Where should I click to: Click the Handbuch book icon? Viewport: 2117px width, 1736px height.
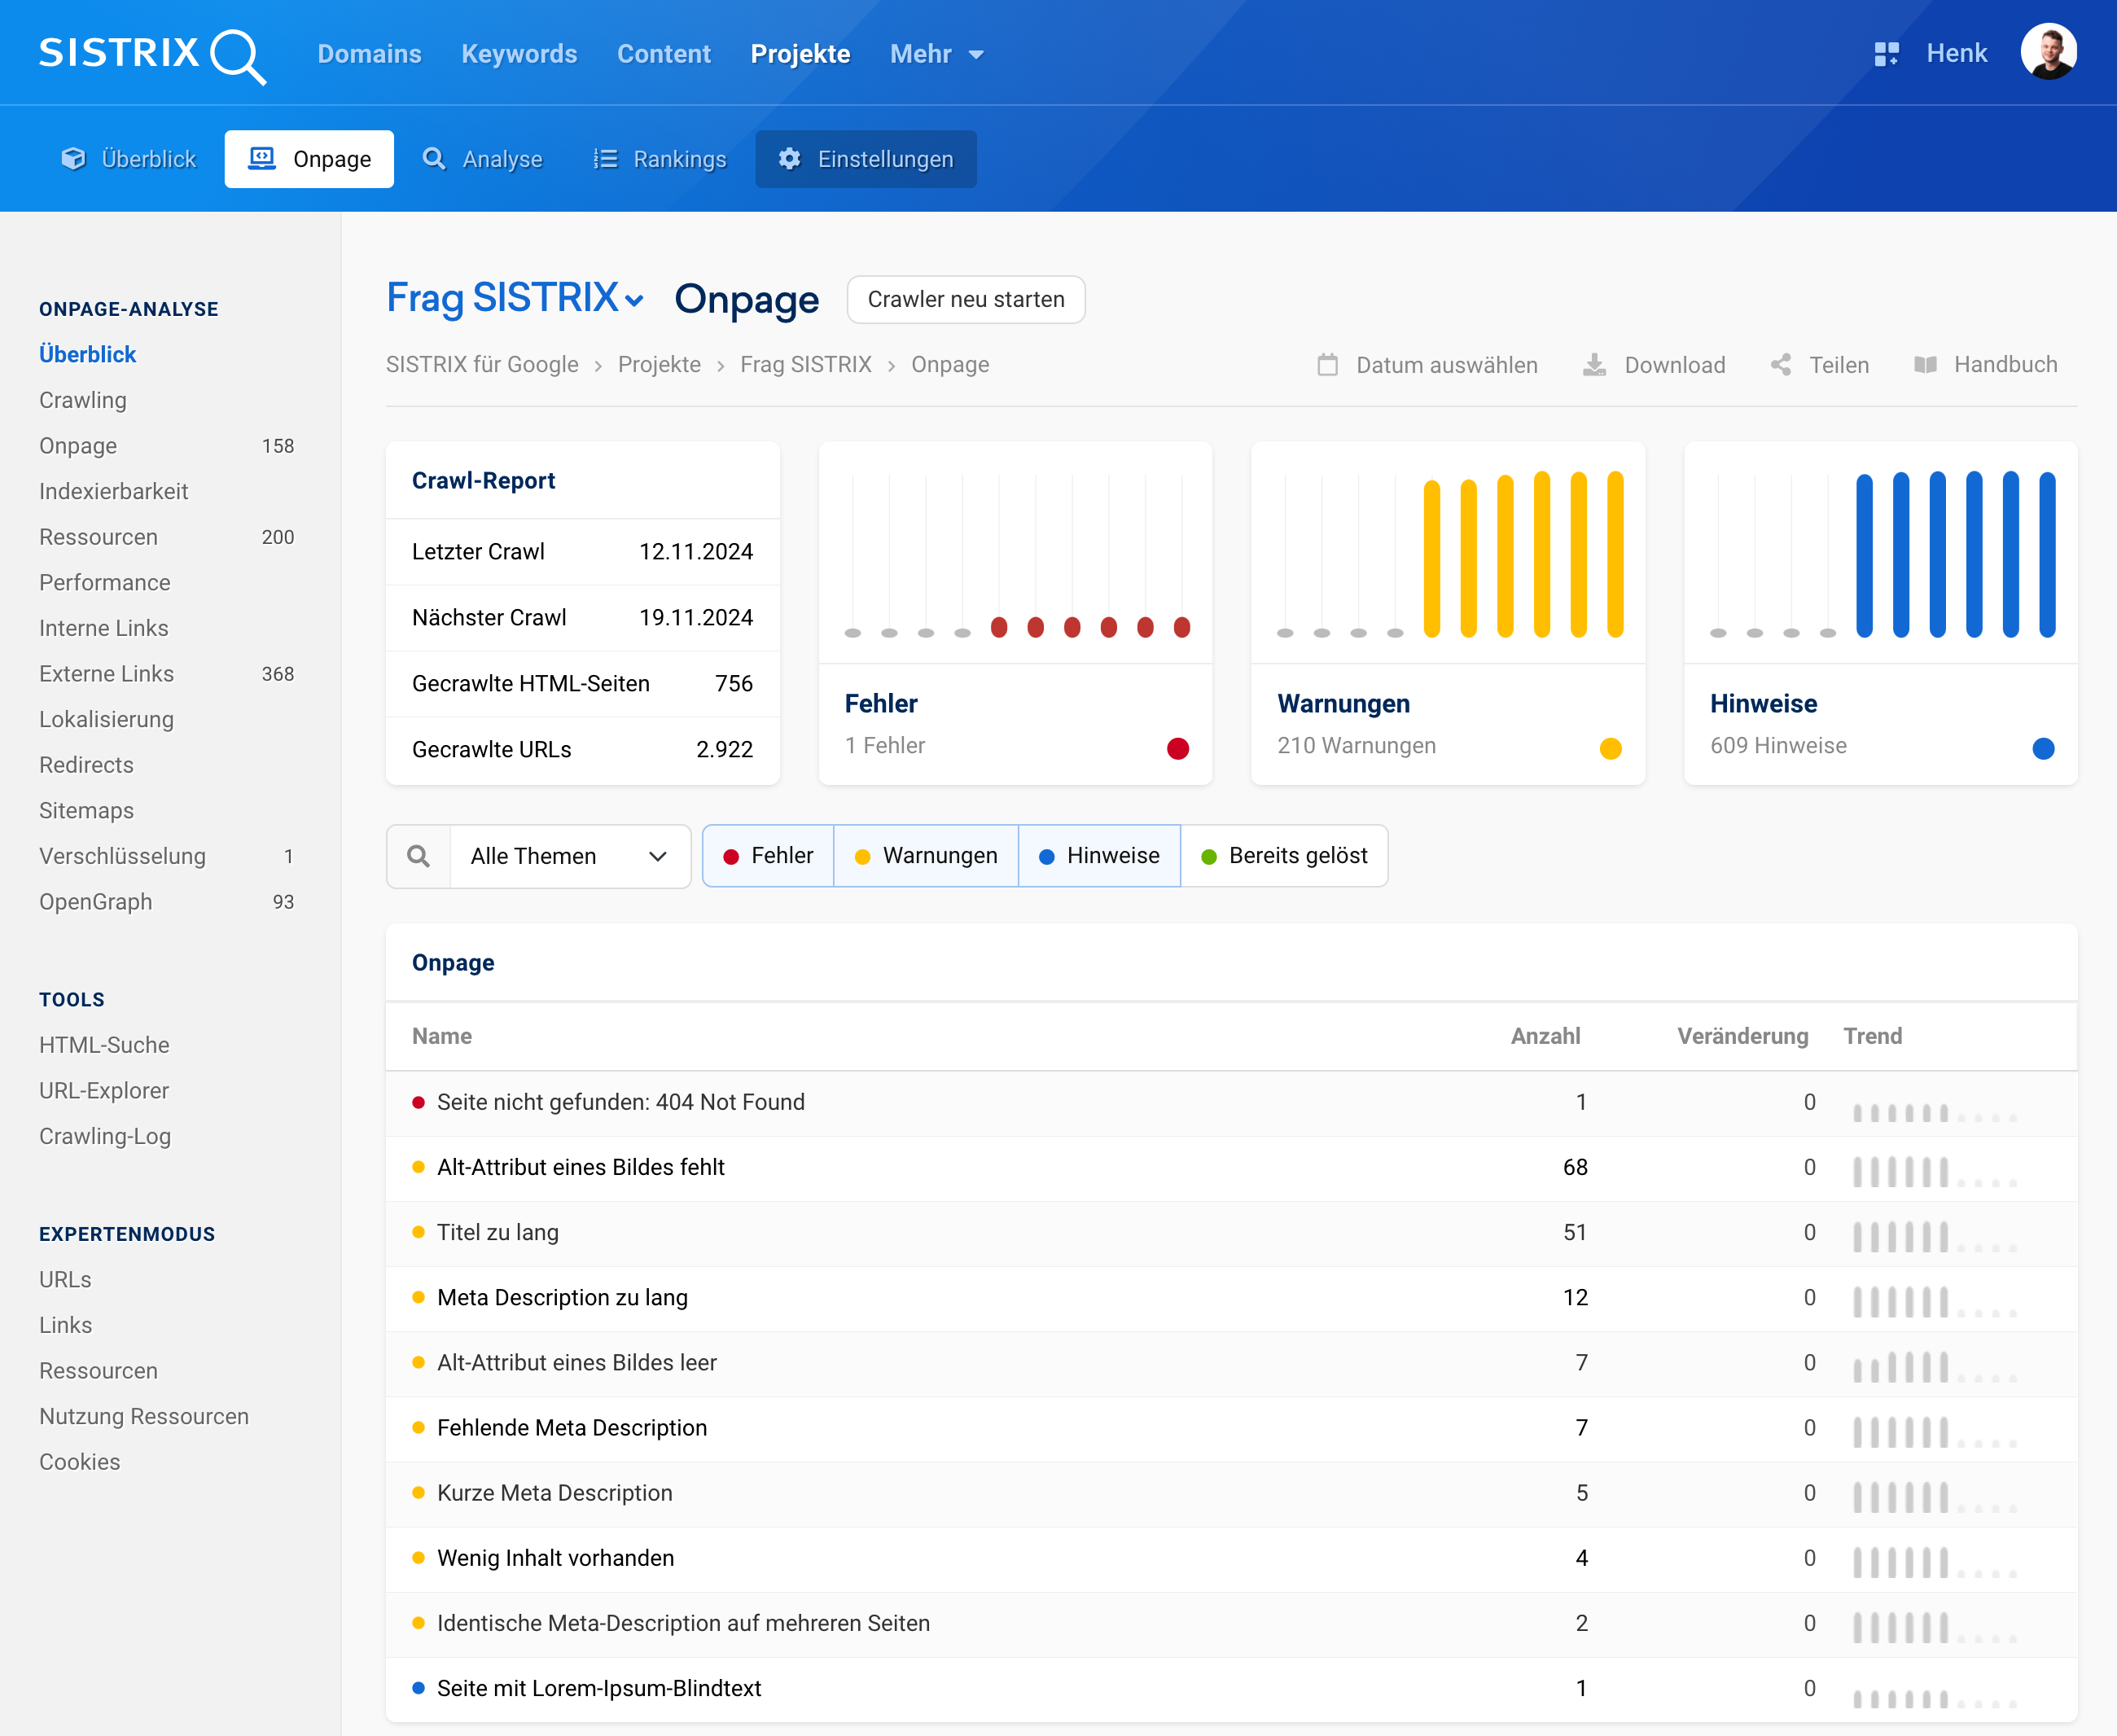(x=1925, y=365)
